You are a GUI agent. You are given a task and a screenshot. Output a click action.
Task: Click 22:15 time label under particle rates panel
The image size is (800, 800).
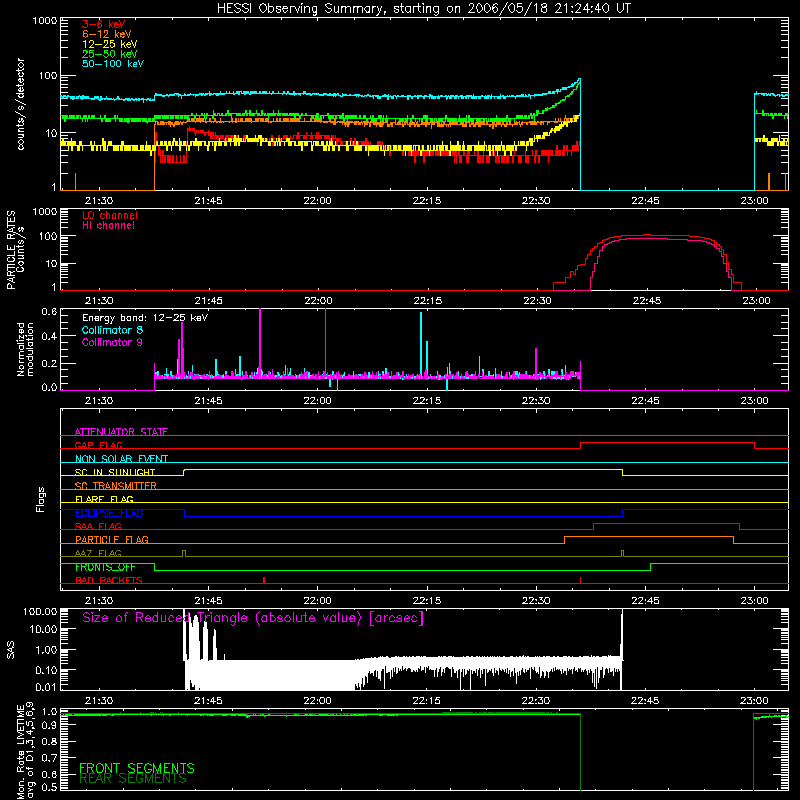pos(428,301)
